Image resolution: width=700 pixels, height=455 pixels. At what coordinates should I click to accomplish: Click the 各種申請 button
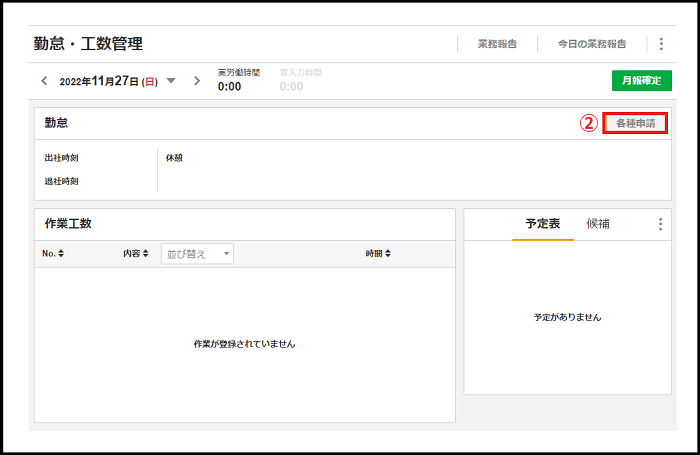[635, 123]
